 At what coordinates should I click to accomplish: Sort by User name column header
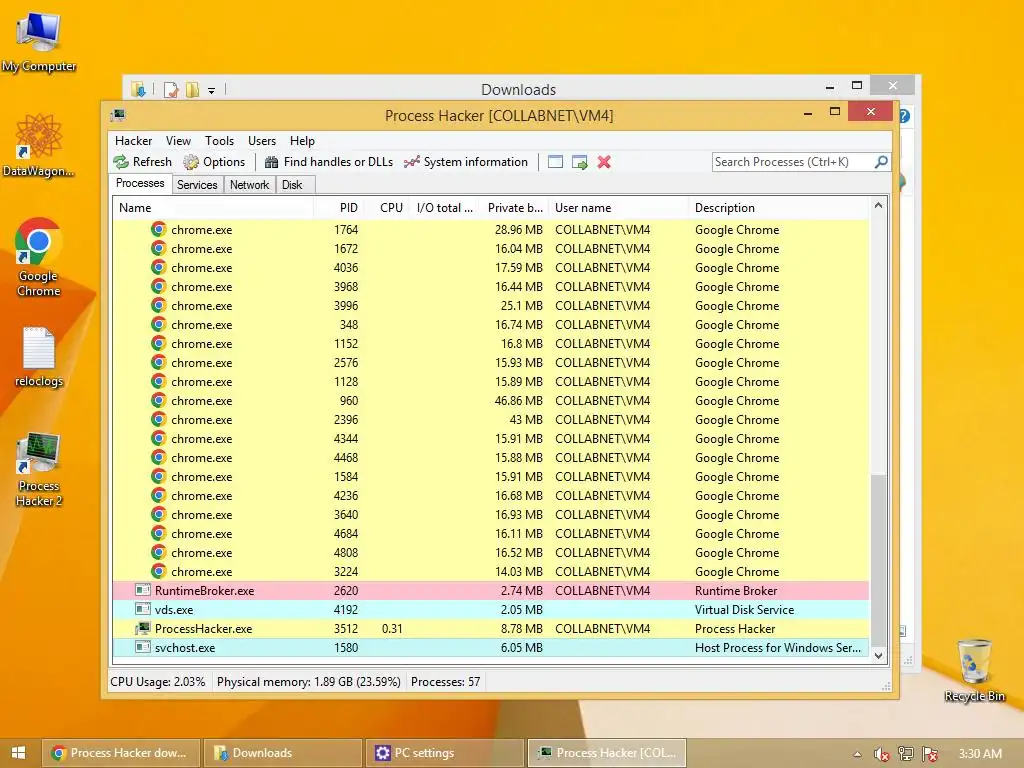coord(618,208)
